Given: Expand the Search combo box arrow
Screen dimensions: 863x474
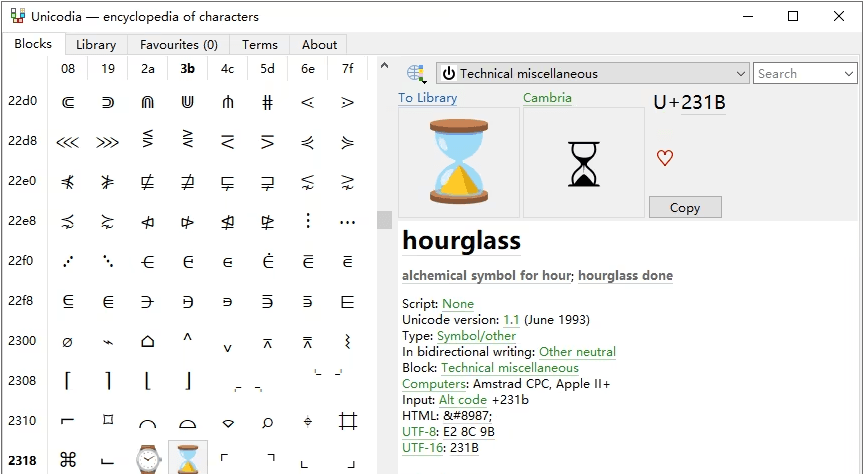Looking at the screenshot, I should click(x=849, y=73).
